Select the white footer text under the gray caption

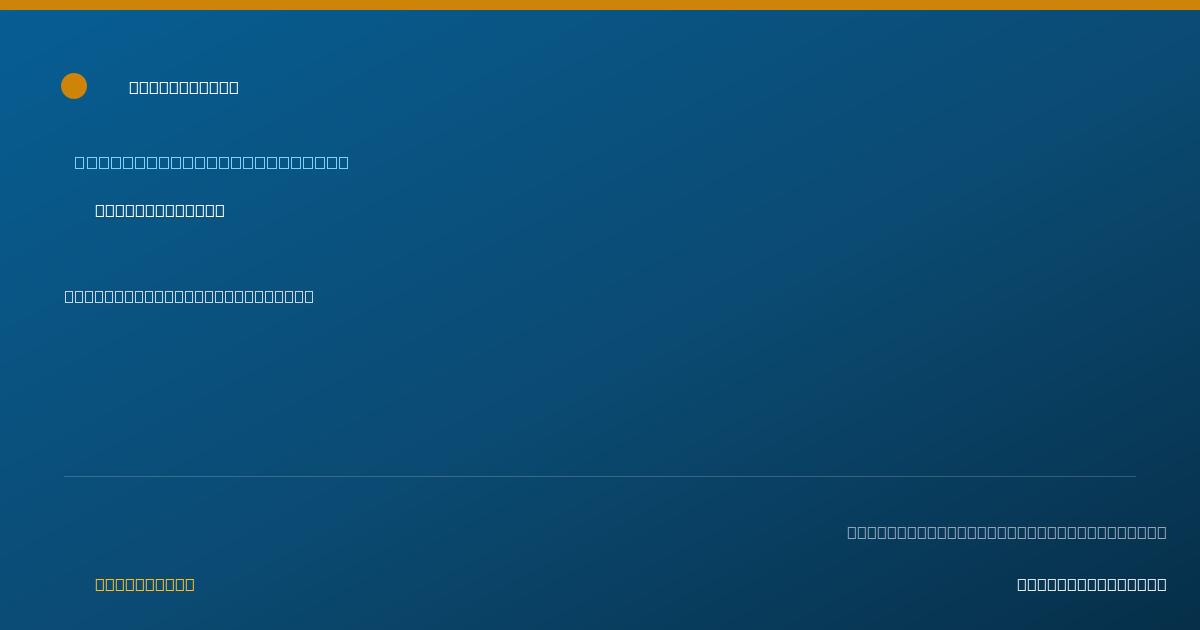[1092, 584]
